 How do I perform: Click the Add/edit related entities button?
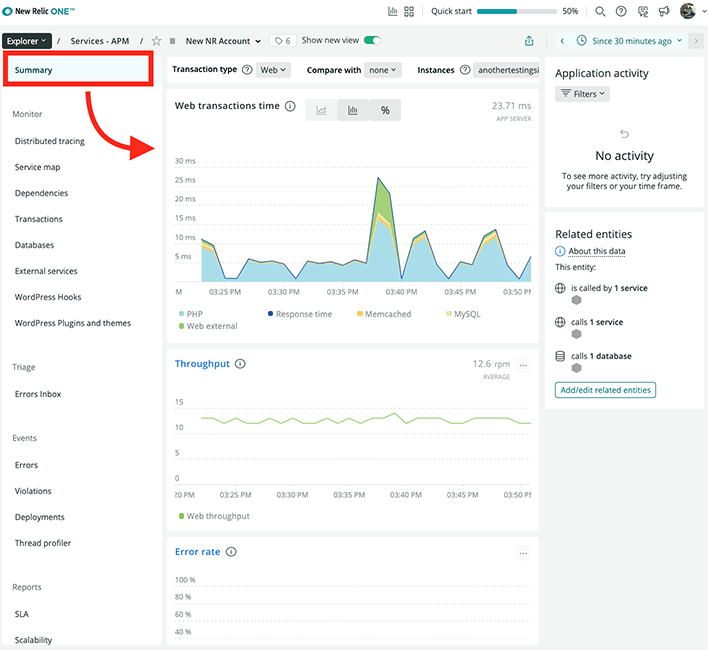pos(605,390)
